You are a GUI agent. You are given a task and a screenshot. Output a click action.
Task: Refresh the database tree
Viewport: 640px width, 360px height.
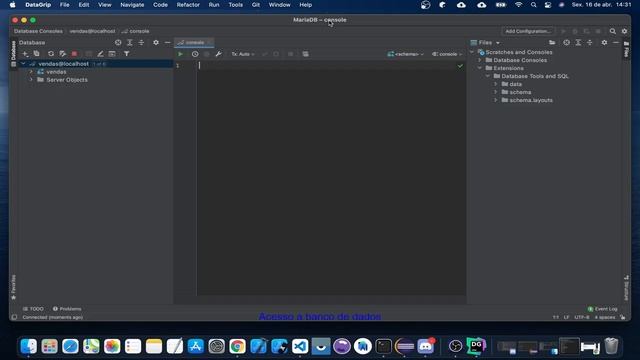(x=51, y=54)
